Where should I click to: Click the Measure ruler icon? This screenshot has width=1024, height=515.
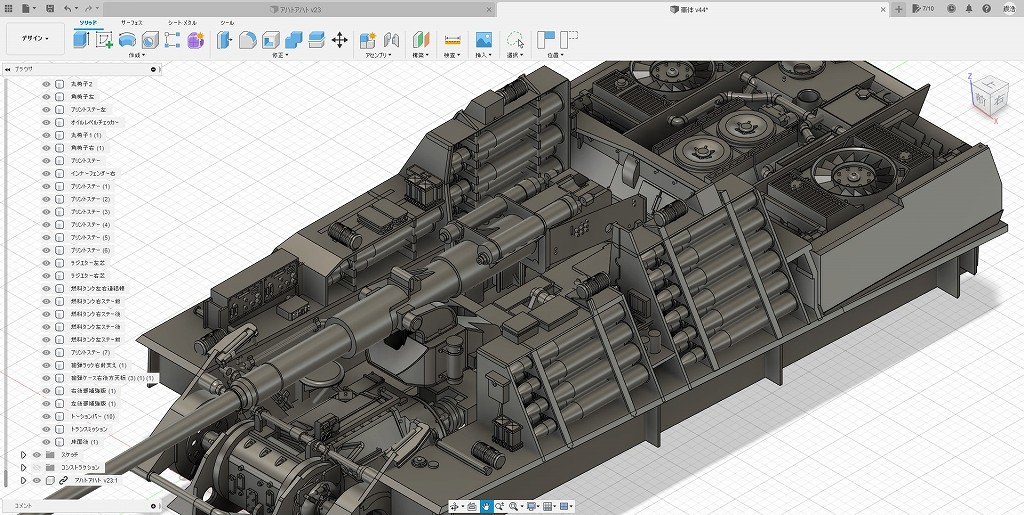[452, 40]
